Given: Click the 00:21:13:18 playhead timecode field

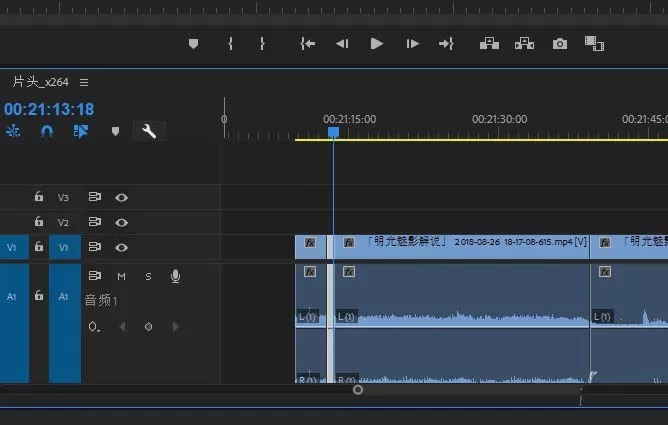Looking at the screenshot, I should click(x=49, y=109).
